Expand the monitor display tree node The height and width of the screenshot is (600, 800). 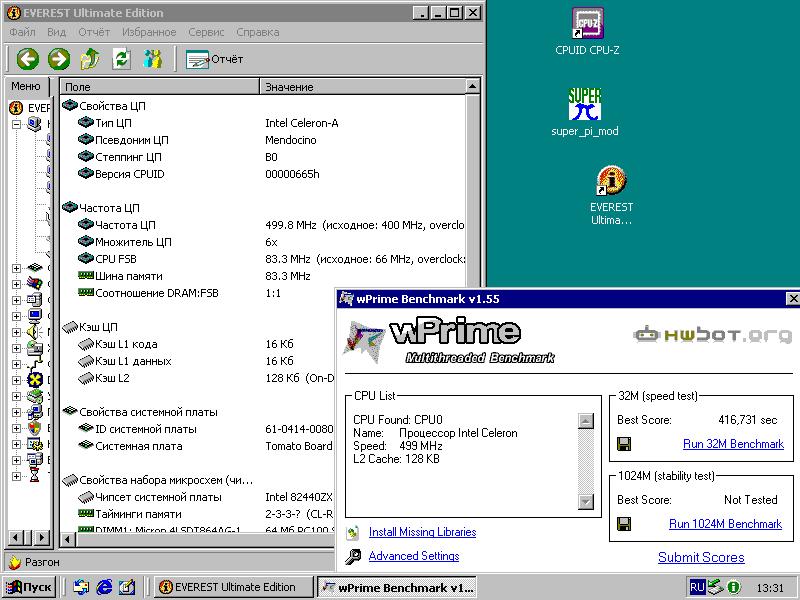pyautogui.click(x=16, y=316)
